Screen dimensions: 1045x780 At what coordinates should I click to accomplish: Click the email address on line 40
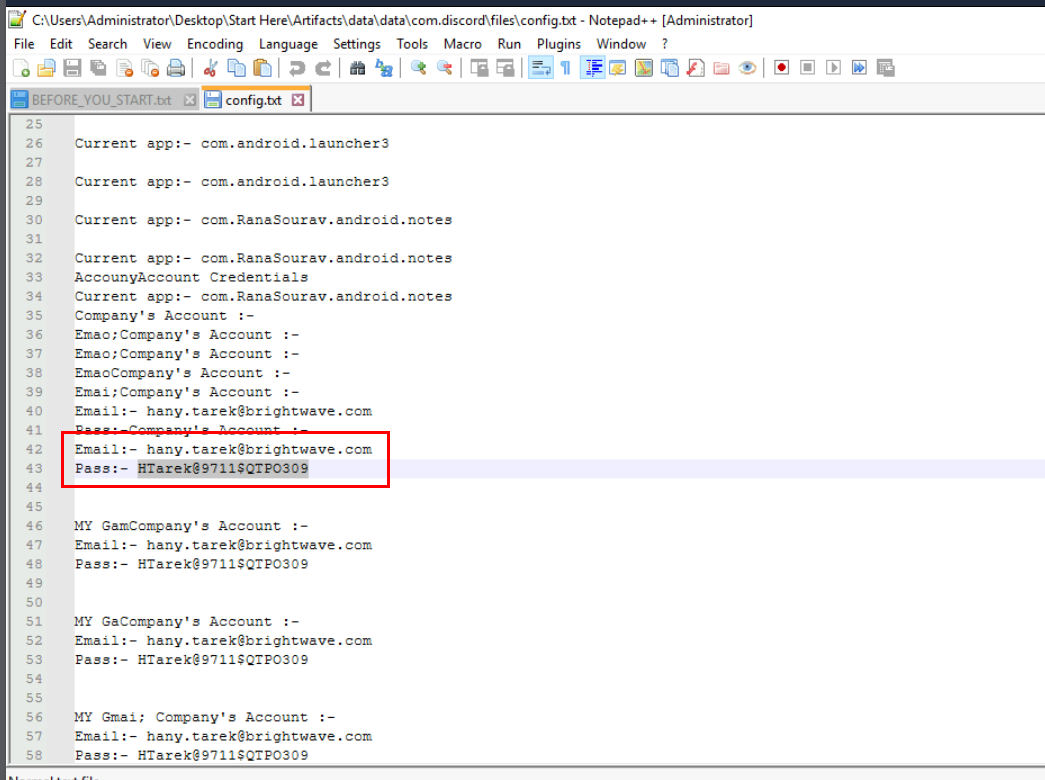(x=259, y=411)
